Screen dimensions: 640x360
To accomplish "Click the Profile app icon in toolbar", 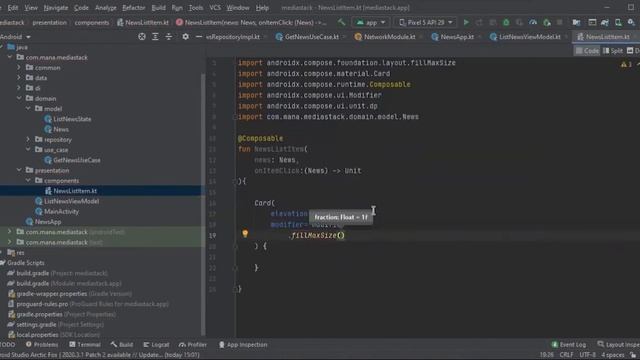I will 533,22.
